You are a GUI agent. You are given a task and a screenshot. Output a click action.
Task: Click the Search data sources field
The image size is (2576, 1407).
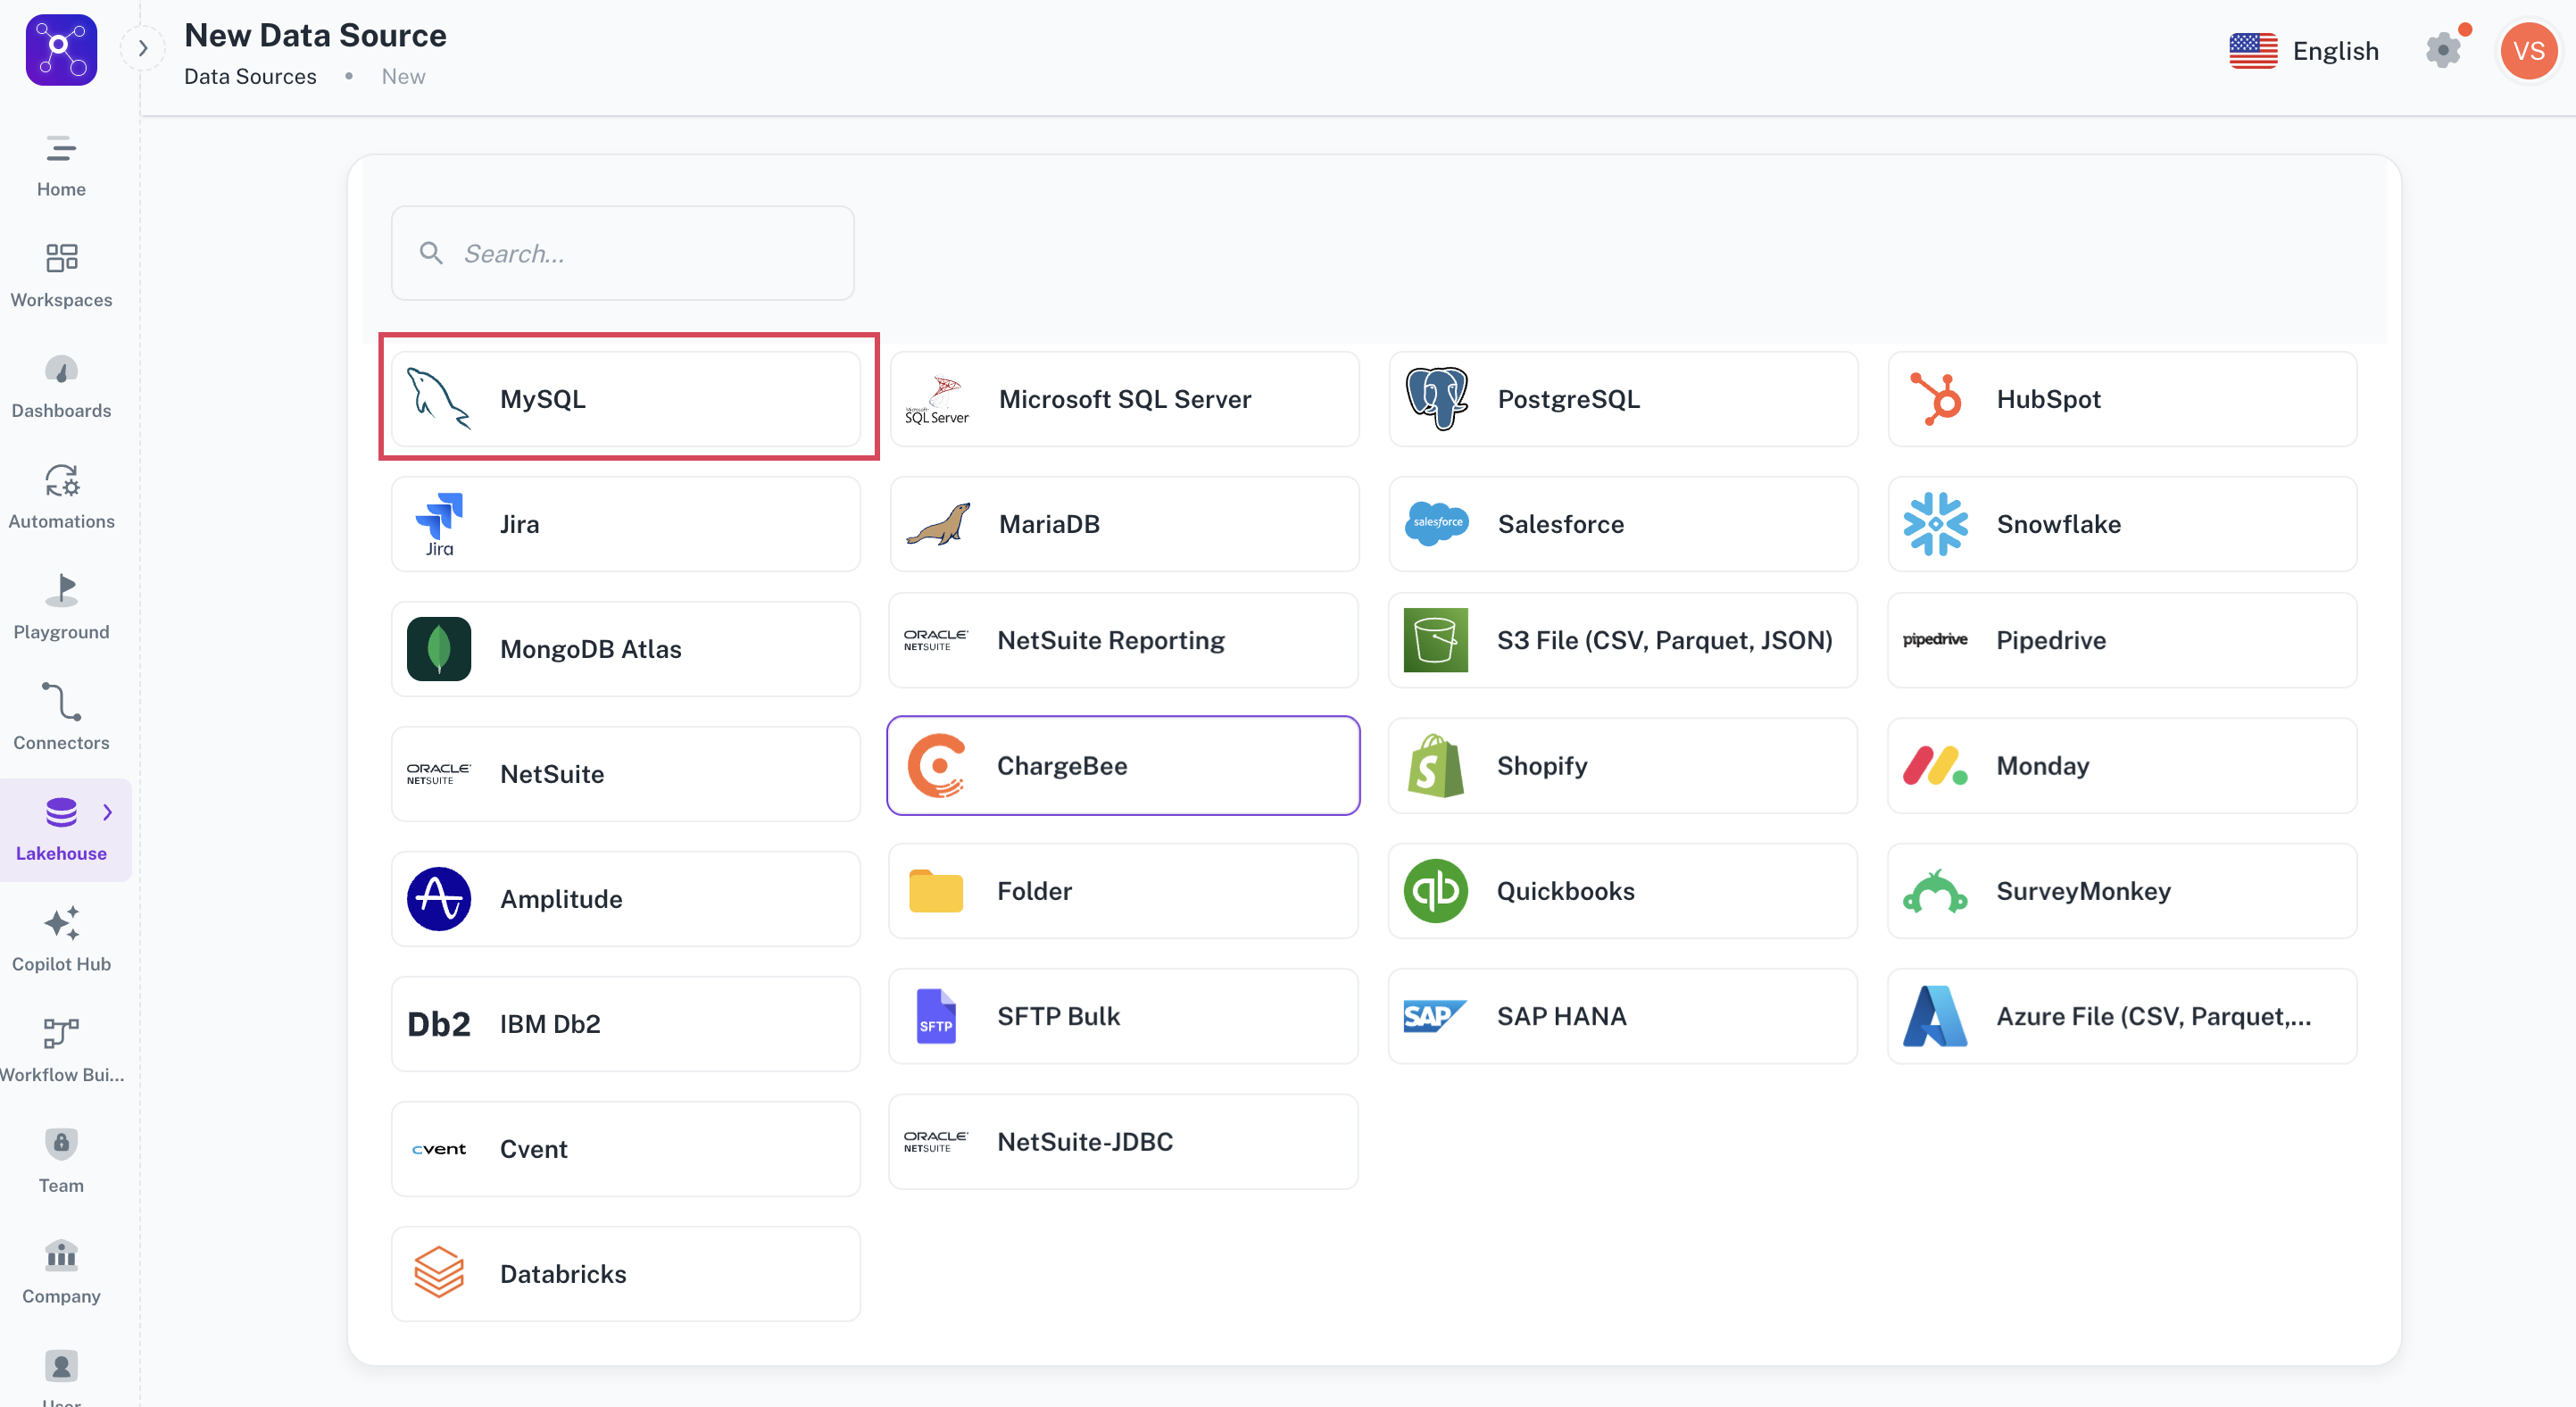tap(623, 253)
